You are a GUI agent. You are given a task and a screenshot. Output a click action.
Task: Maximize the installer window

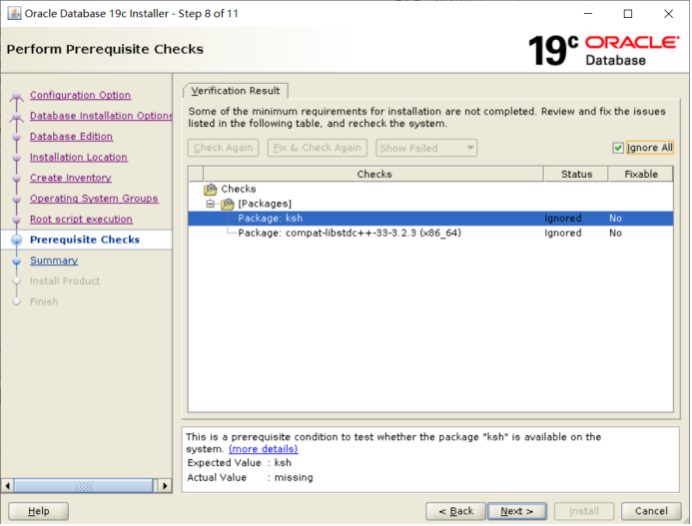tap(628, 14)
